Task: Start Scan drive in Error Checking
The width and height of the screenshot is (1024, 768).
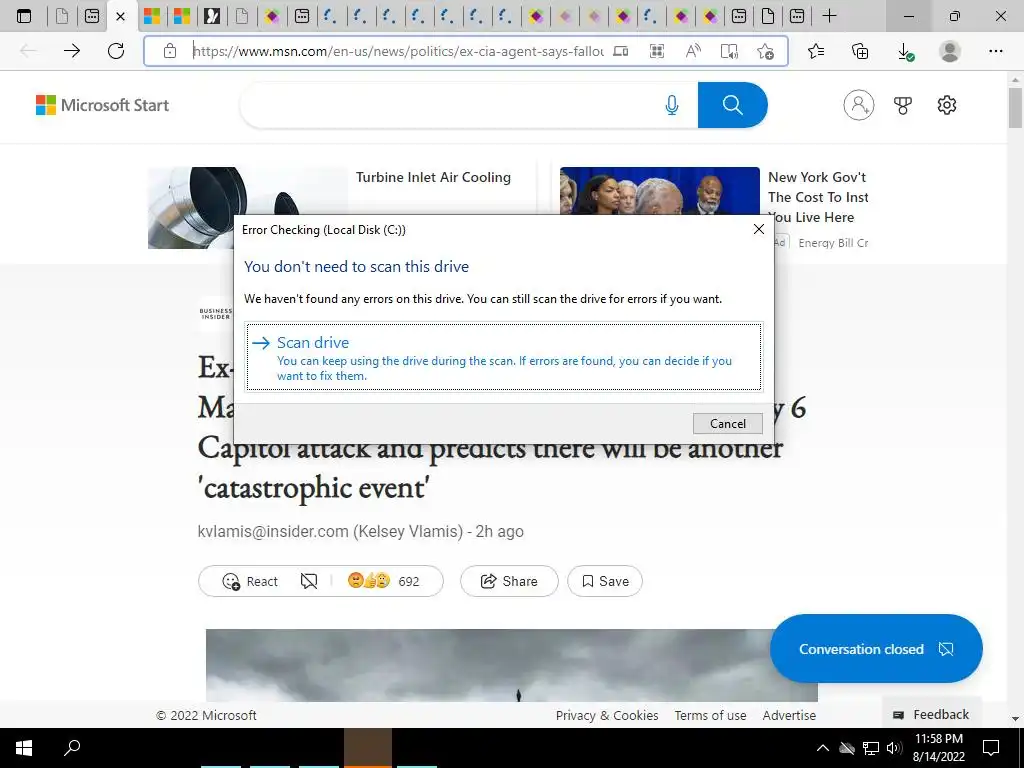Action: (x=504, y=357)
